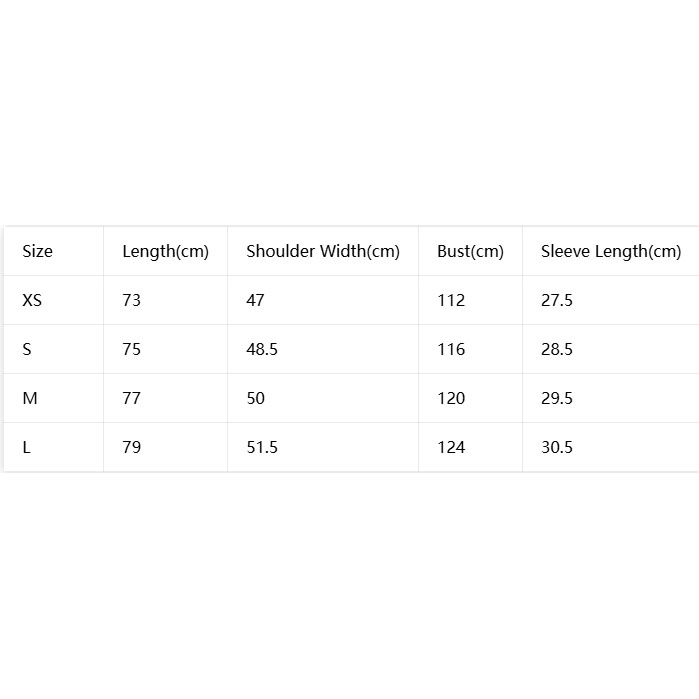Image resolution: width=699 pixels, height=699 pixels.
Task: Select shoulder width value 48.5
Action: (262, 349)
